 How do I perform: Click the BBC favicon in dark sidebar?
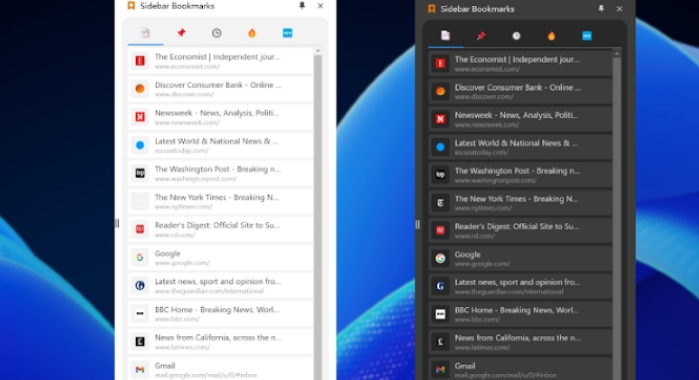(x=440, y=314)
